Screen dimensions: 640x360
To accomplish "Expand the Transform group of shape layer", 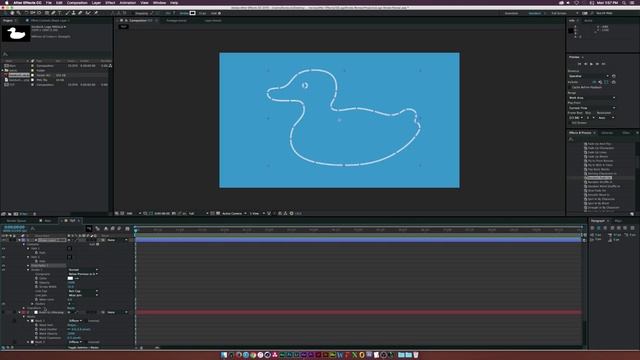I will click(24, 308).
